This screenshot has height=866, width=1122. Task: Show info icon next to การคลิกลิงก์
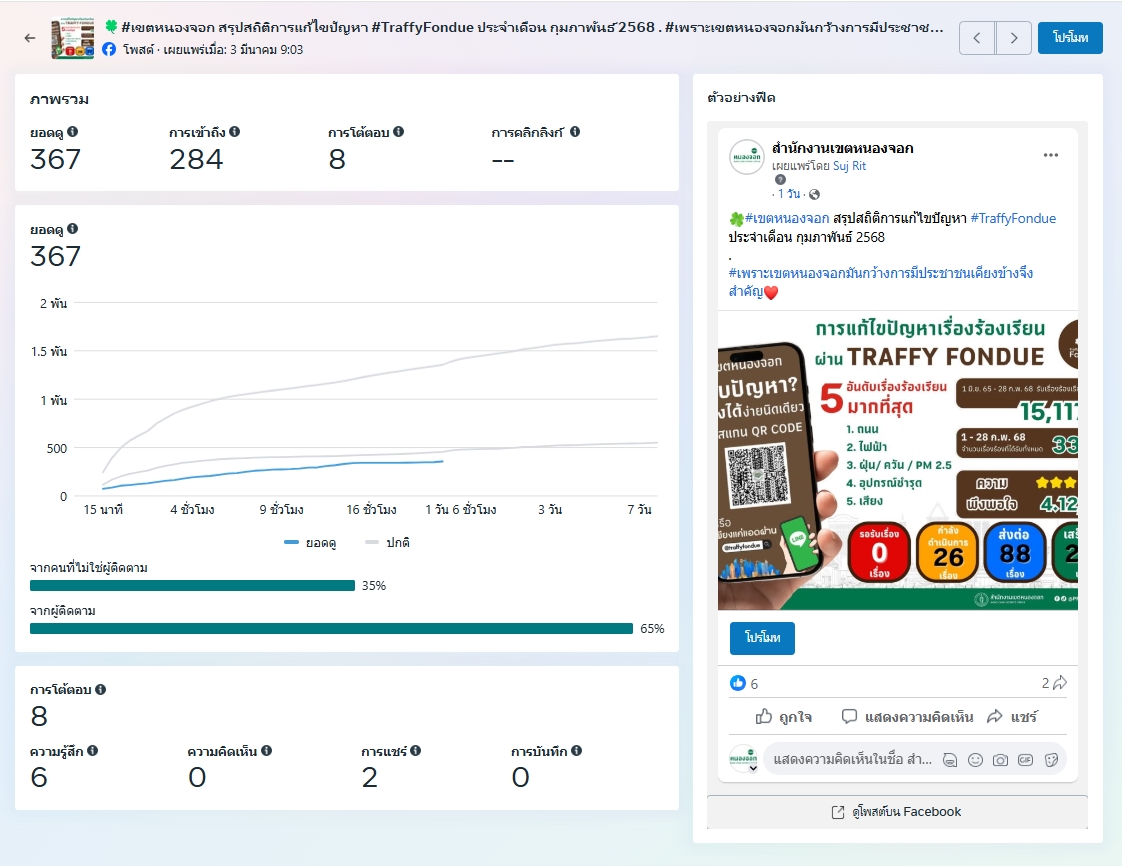point(575,132)
